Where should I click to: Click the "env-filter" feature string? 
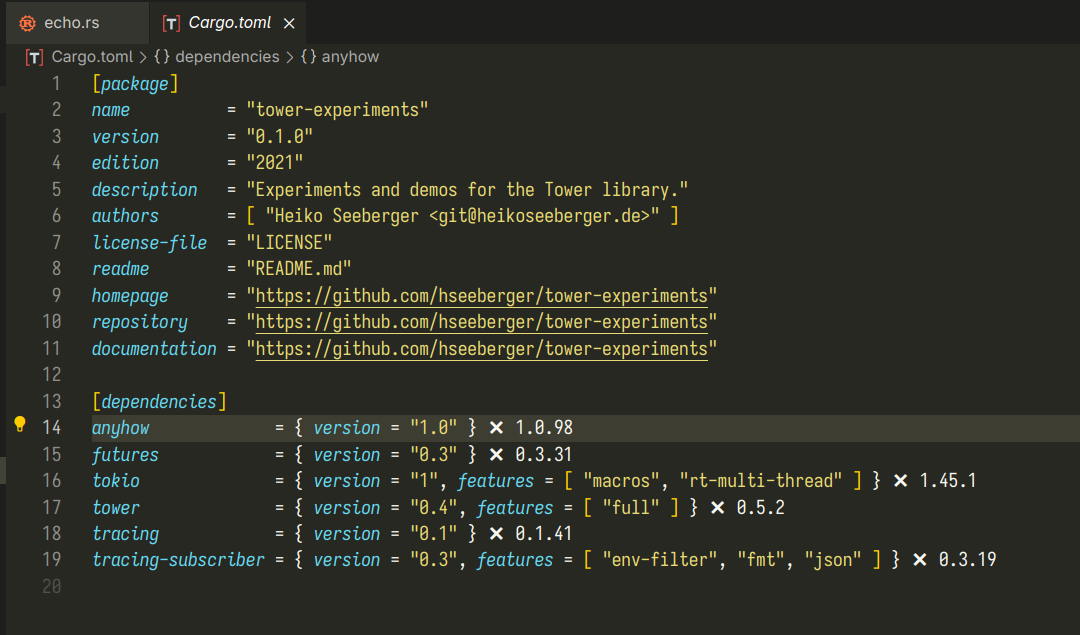(660, 560)
